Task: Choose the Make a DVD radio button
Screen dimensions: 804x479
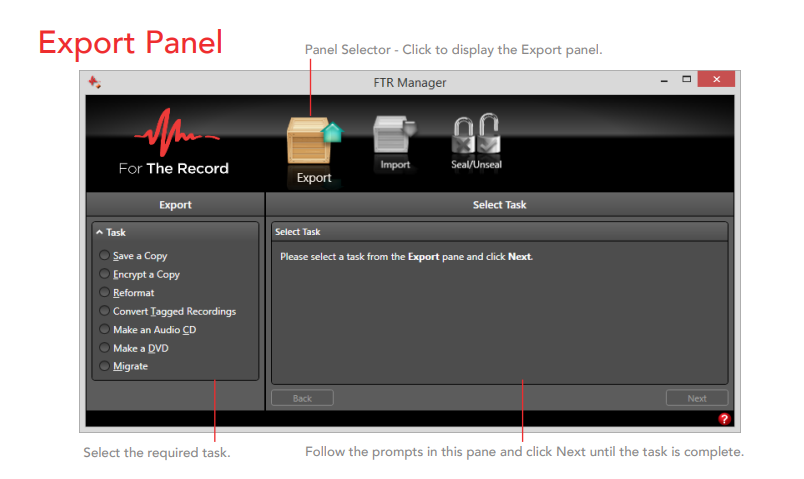Action: [x=105, y=347]
